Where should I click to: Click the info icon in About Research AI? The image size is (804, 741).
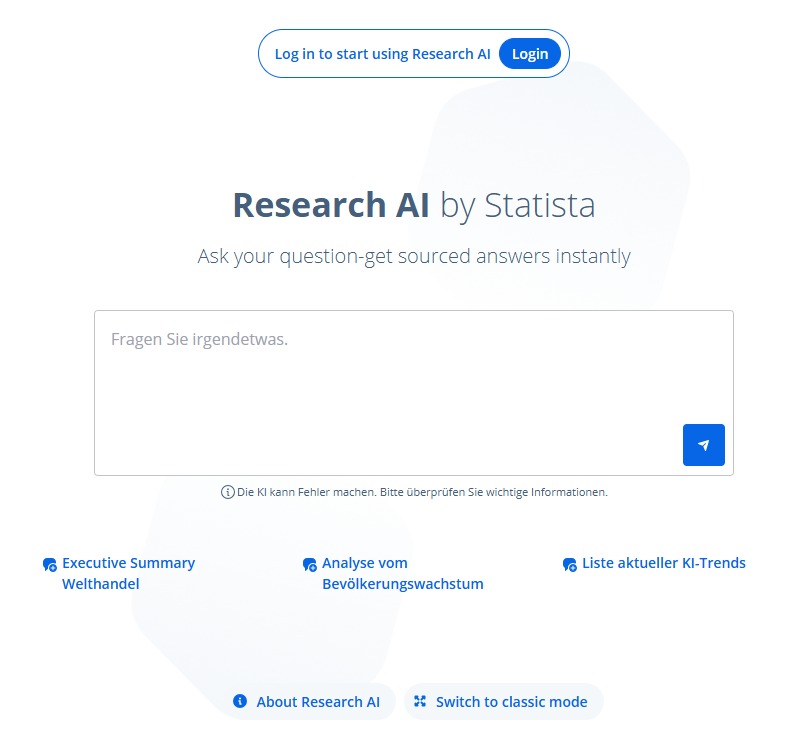pyautogui.click(x=240, y=702)
